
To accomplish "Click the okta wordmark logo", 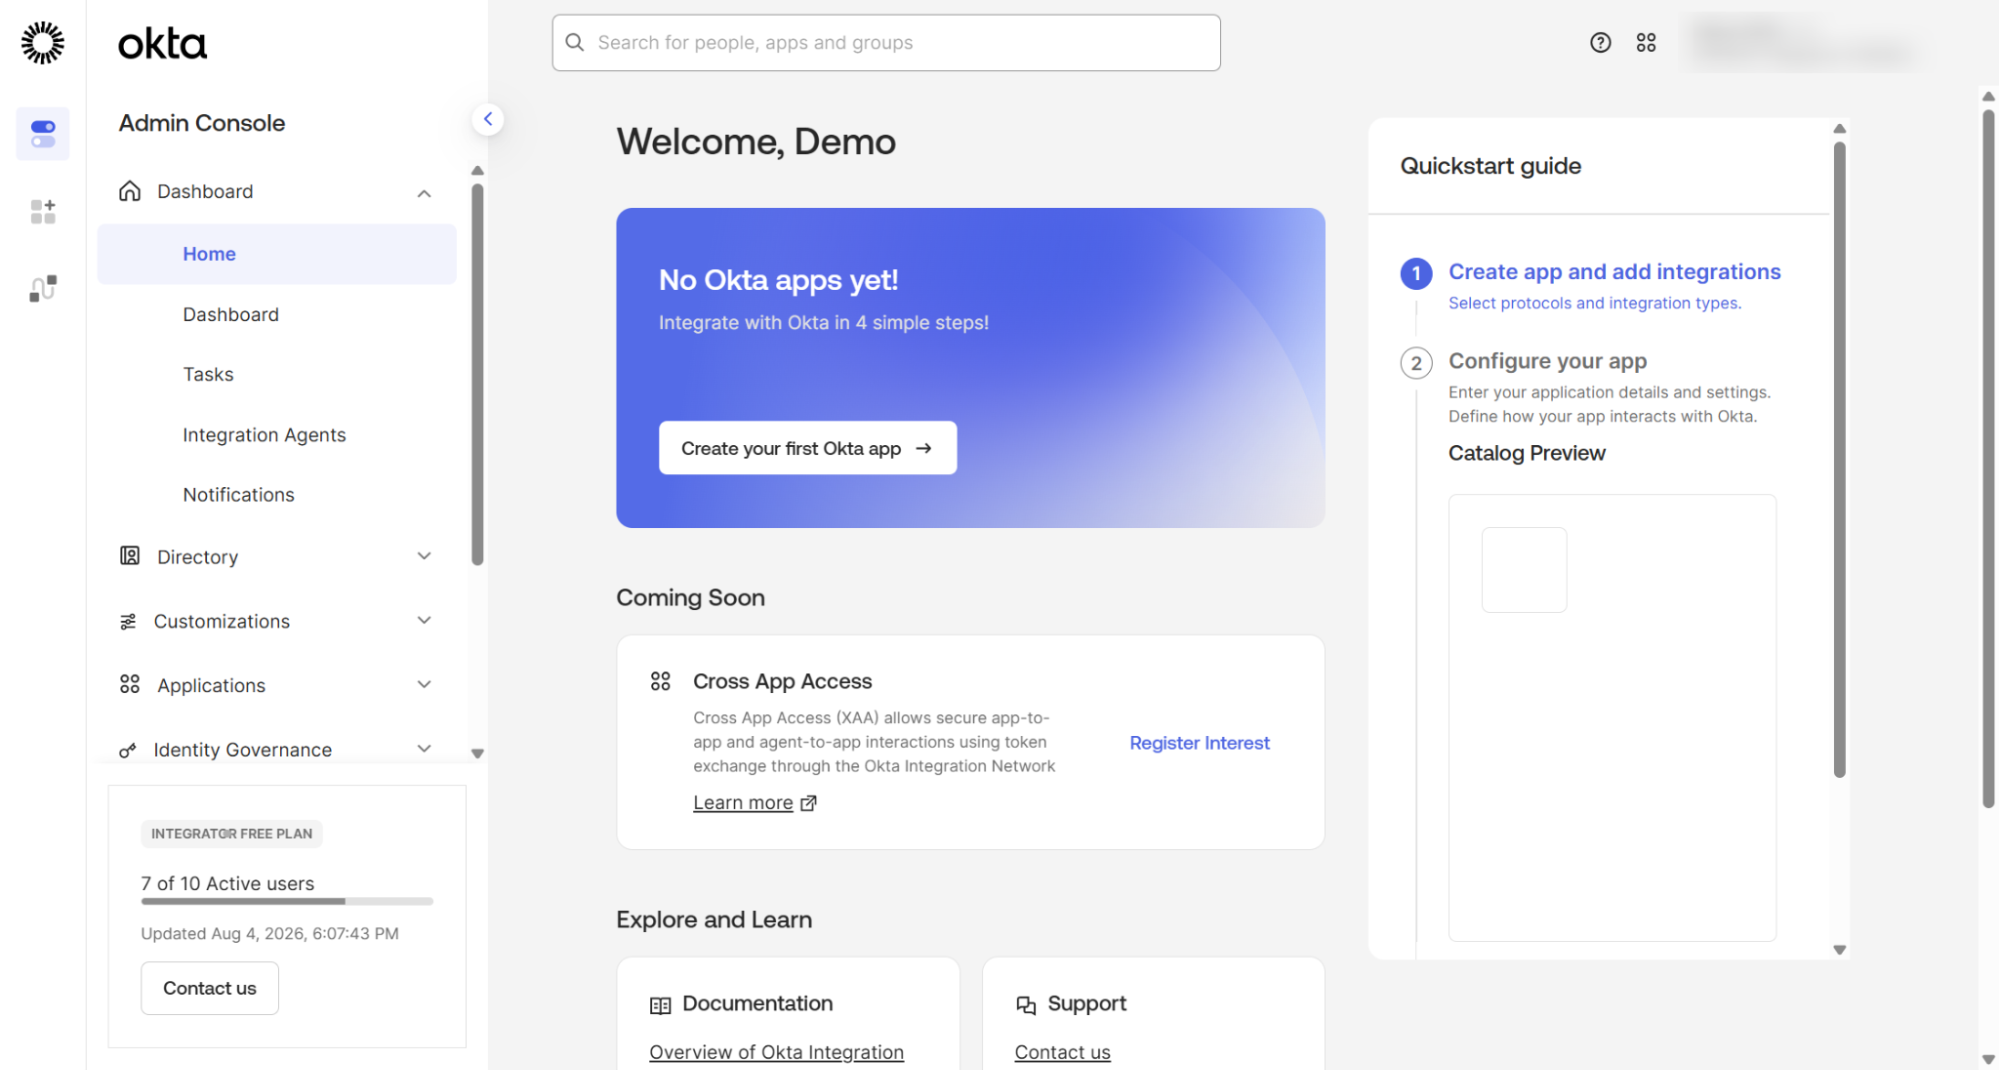I will coord(162,44).
